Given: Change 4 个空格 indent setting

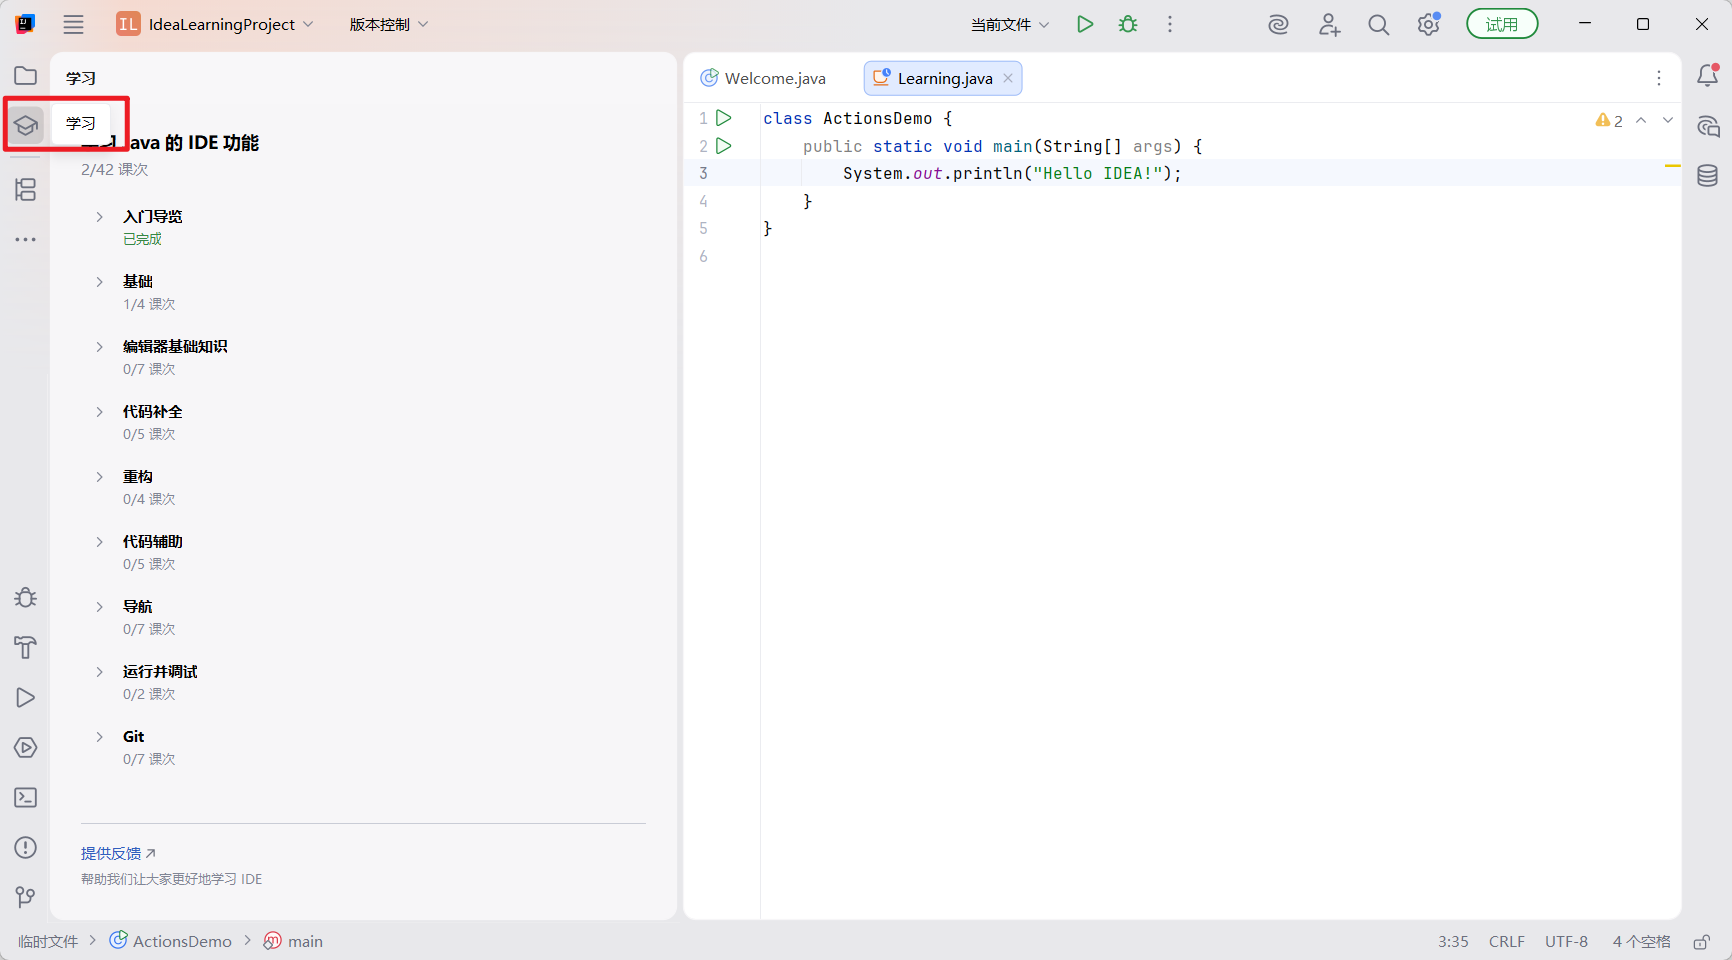Looking at the screenshot, I should 1641,942.
